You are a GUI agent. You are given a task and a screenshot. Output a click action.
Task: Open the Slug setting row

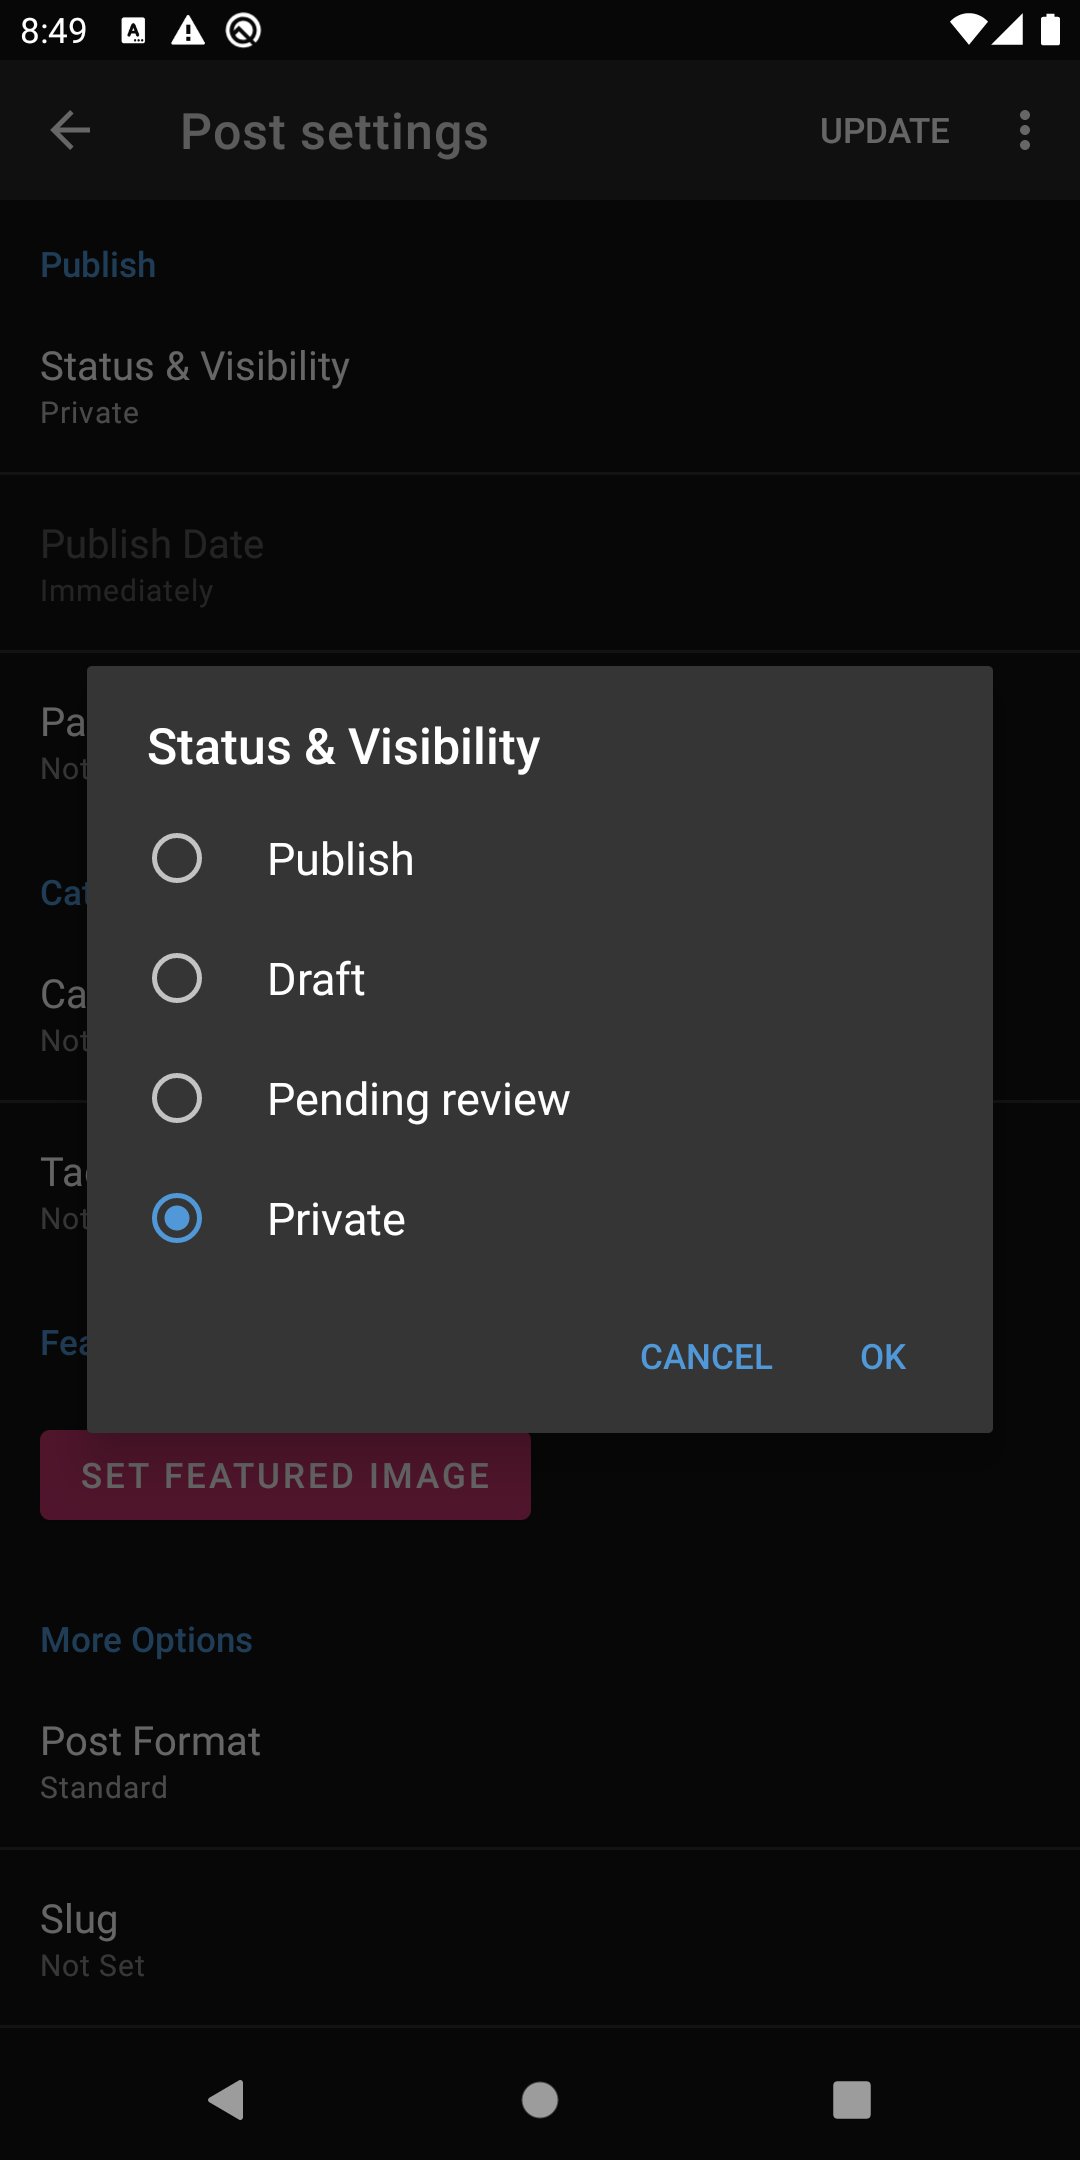(x=540, y=1939)
